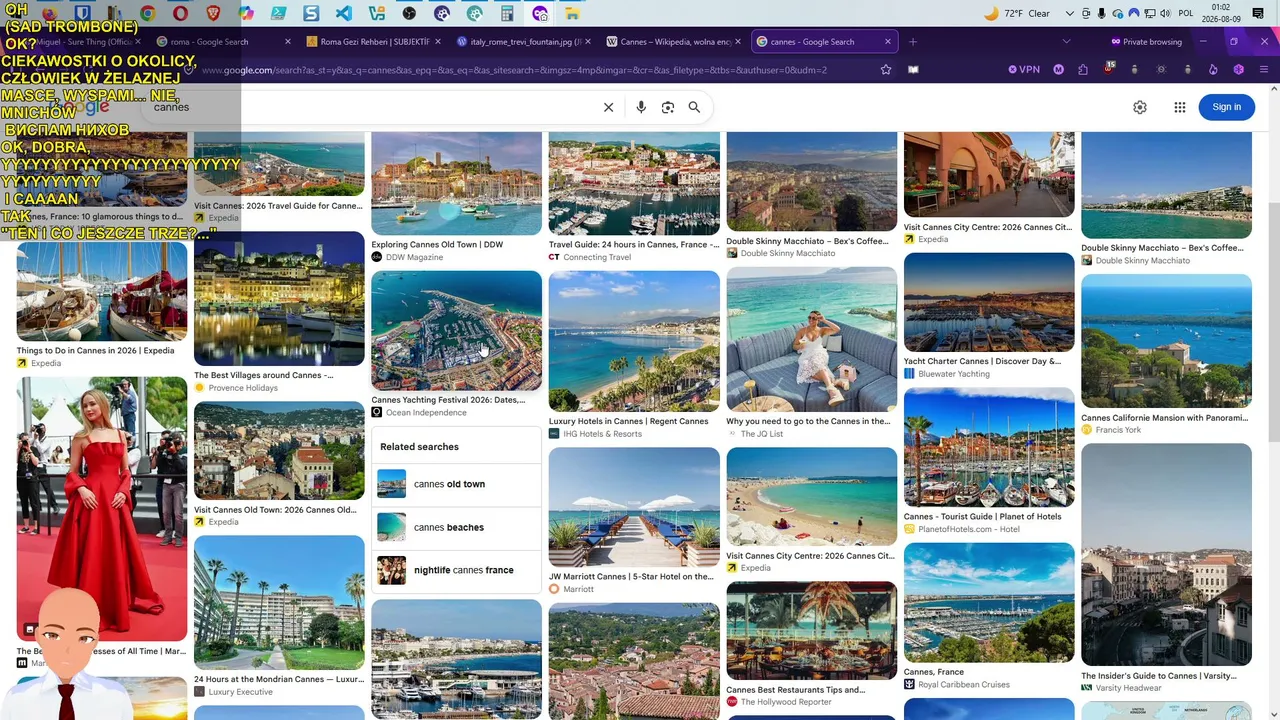Toggle reader view in the address bar
This screenshot has height=720, width=1280.
(913, 70)
